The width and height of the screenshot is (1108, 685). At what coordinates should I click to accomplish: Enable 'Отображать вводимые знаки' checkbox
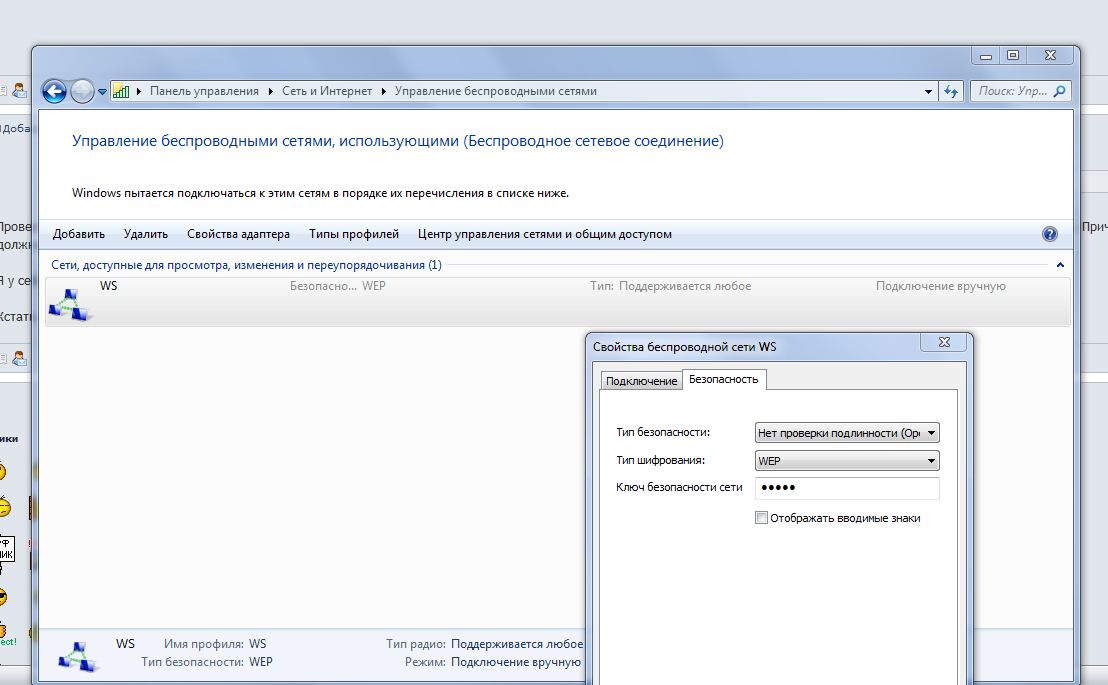(761, 517)
